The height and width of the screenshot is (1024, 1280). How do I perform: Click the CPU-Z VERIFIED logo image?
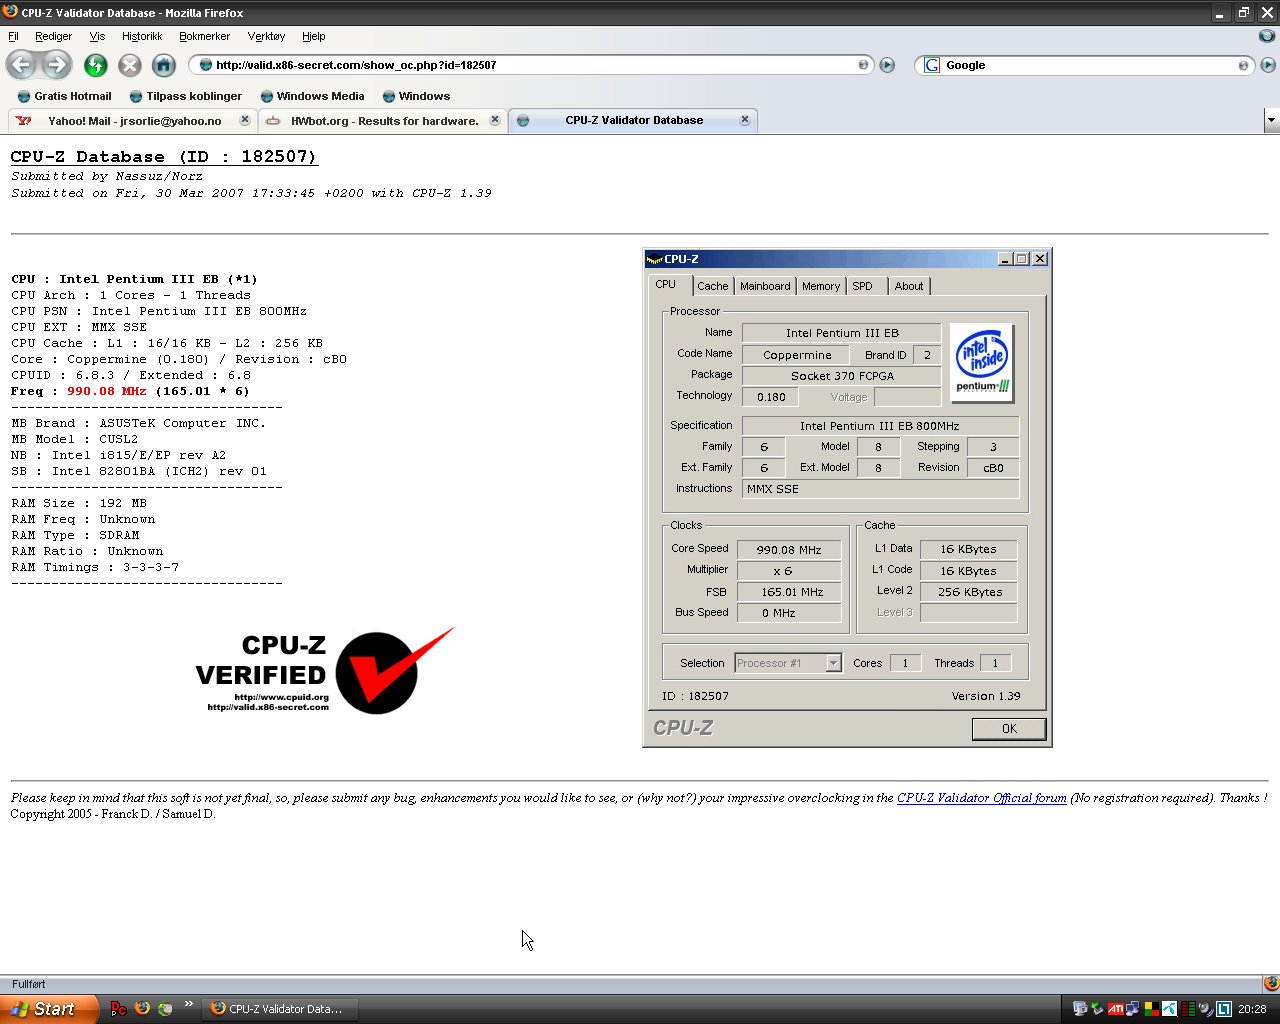tap(325, 671)
